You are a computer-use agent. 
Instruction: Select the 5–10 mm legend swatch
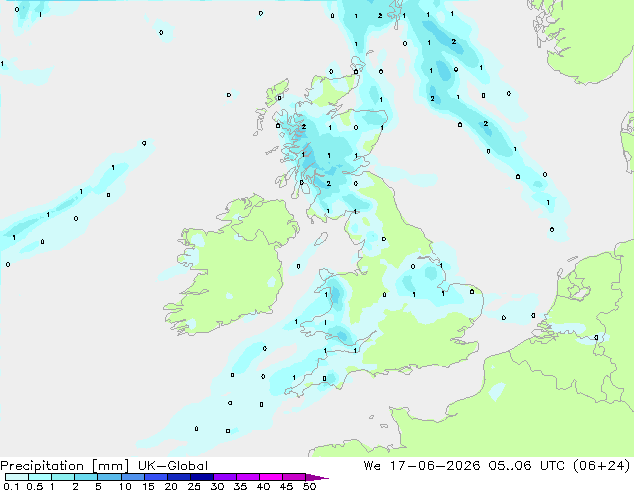(x=109, y=477)
